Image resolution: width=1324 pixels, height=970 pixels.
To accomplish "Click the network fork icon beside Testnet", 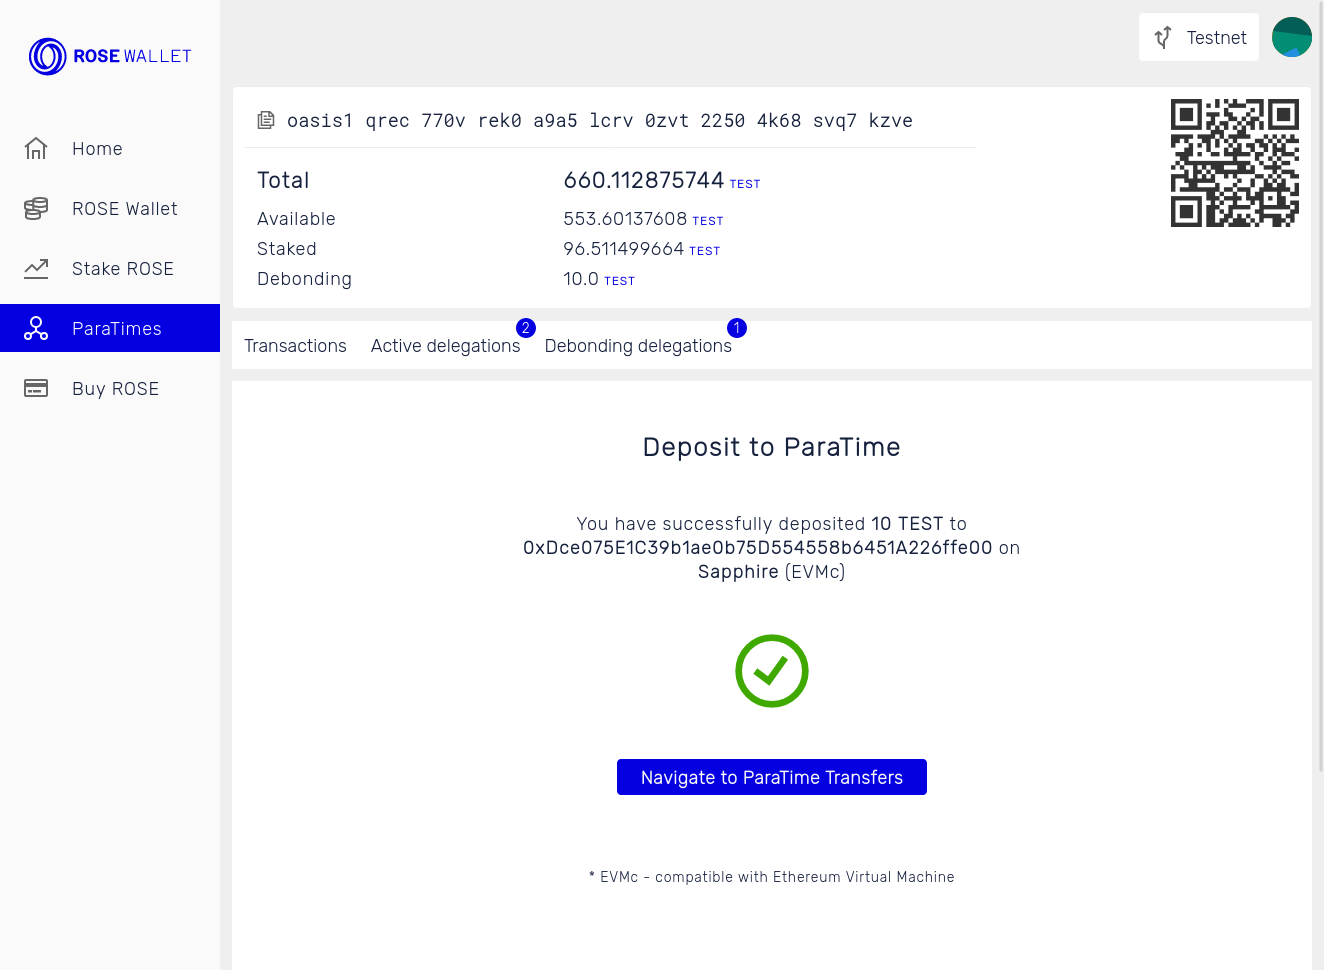I will tap(1162, 37).
